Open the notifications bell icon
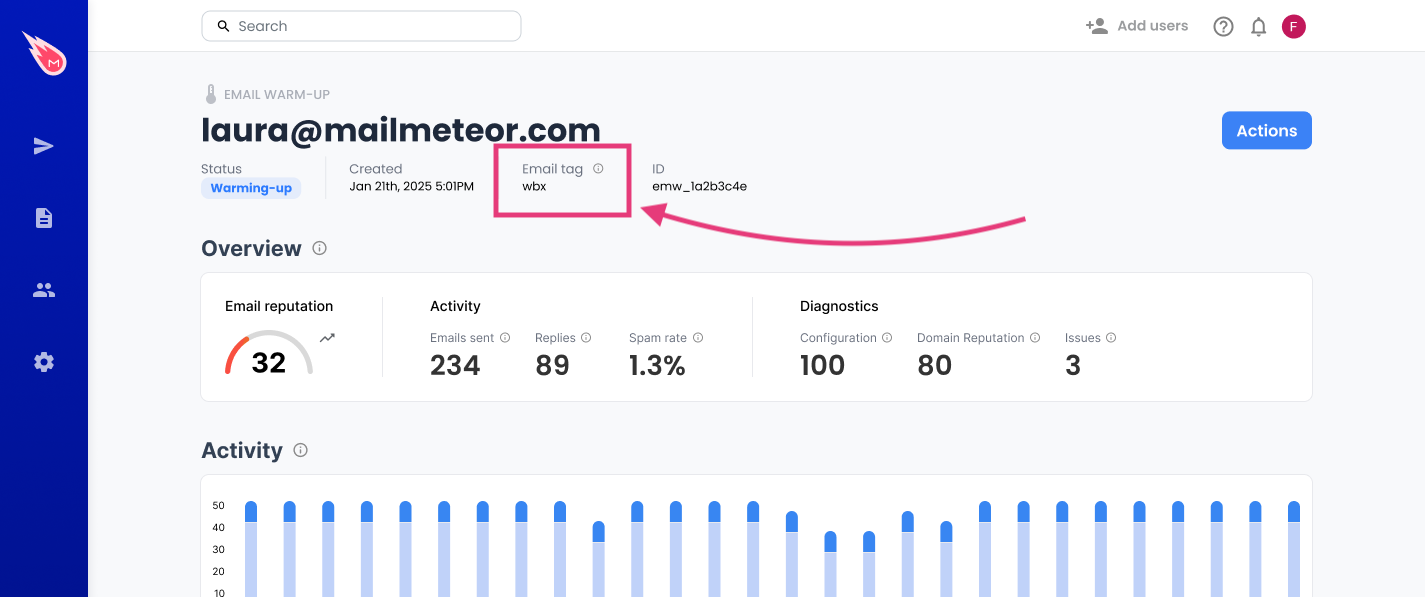1425x597 pixels. click(1259, 27)
